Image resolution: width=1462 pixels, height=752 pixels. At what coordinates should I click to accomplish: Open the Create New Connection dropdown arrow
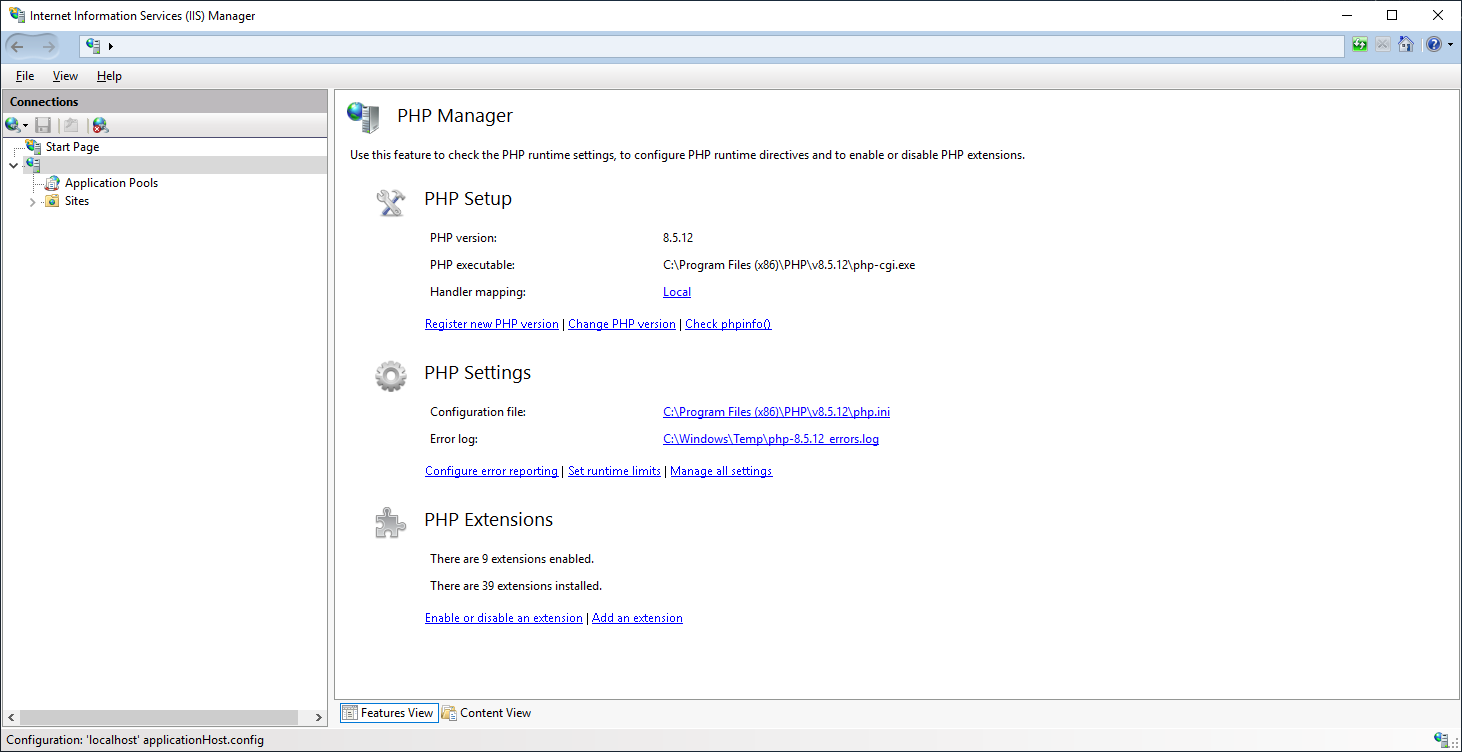(25, 126)
